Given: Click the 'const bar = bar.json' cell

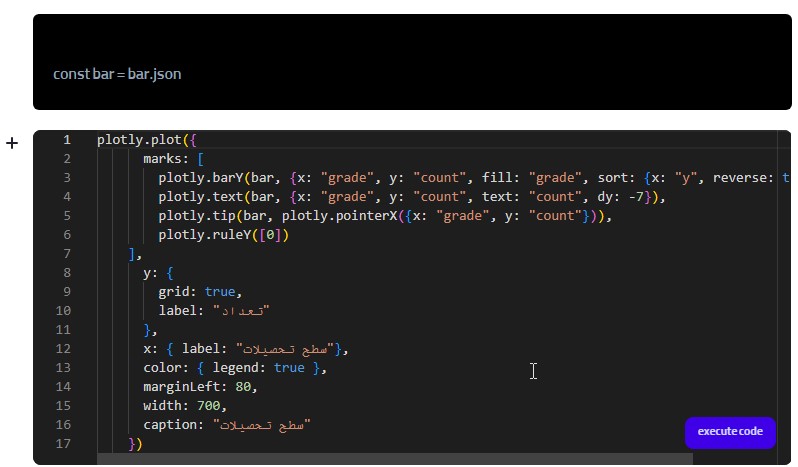Looking at the screenshot, I should pos(412,62).
